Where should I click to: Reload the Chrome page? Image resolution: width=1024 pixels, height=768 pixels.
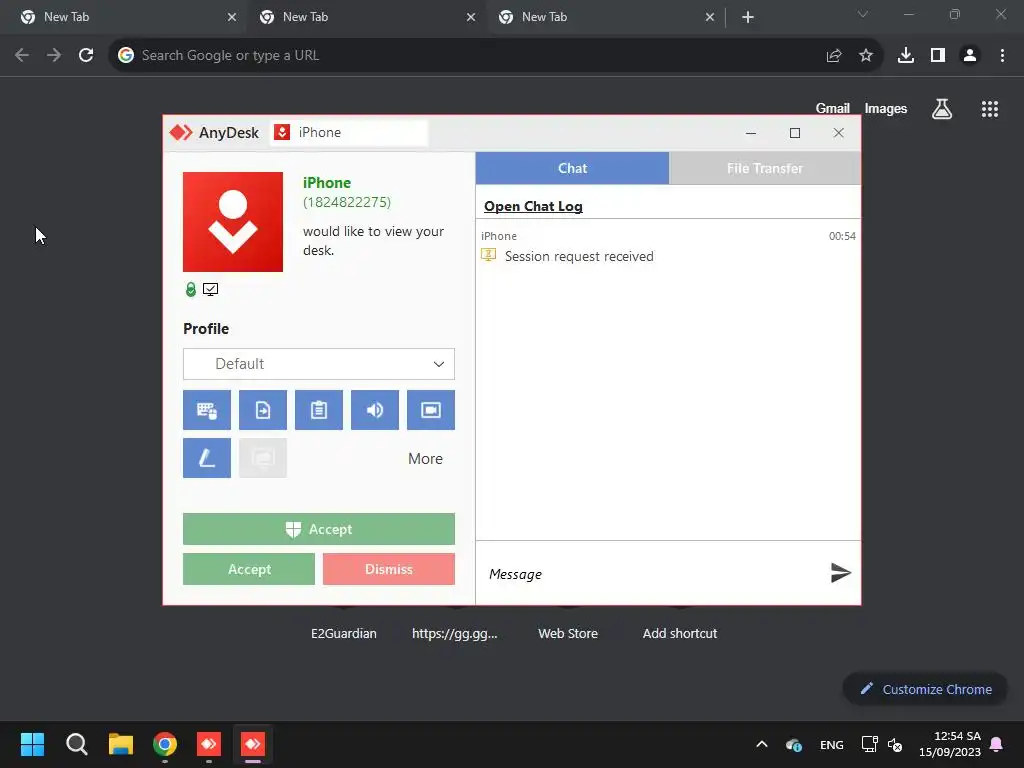point(86,56)
